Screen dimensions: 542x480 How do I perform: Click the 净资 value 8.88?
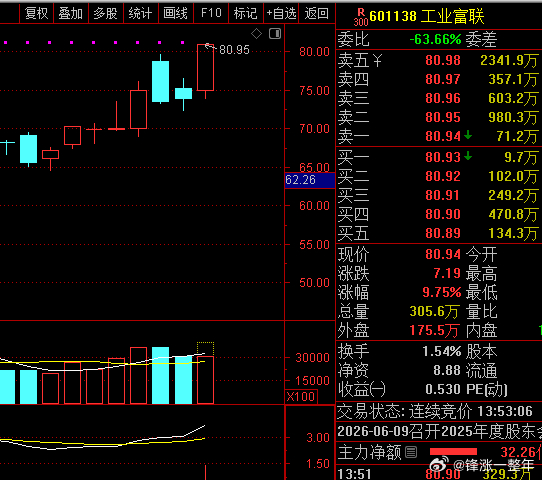coord(447,370)
